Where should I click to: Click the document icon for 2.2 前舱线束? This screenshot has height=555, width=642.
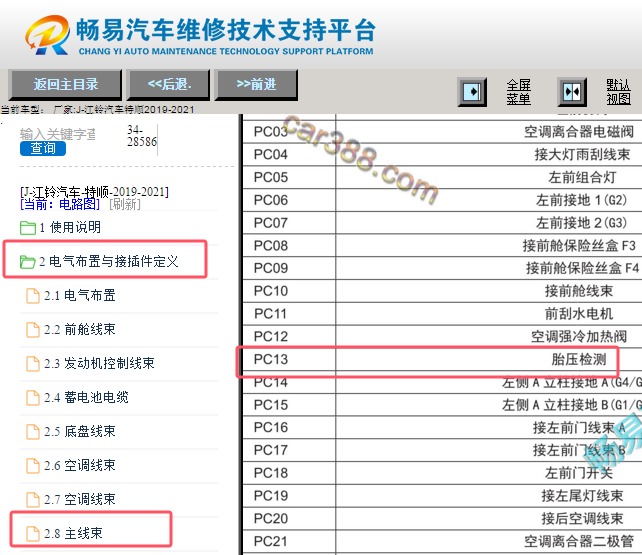tap(33, 330)
